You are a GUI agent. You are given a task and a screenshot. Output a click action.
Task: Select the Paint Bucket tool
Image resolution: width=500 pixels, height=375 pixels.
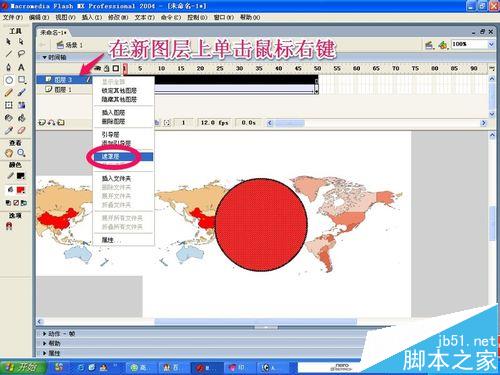(x=21, y=118)
